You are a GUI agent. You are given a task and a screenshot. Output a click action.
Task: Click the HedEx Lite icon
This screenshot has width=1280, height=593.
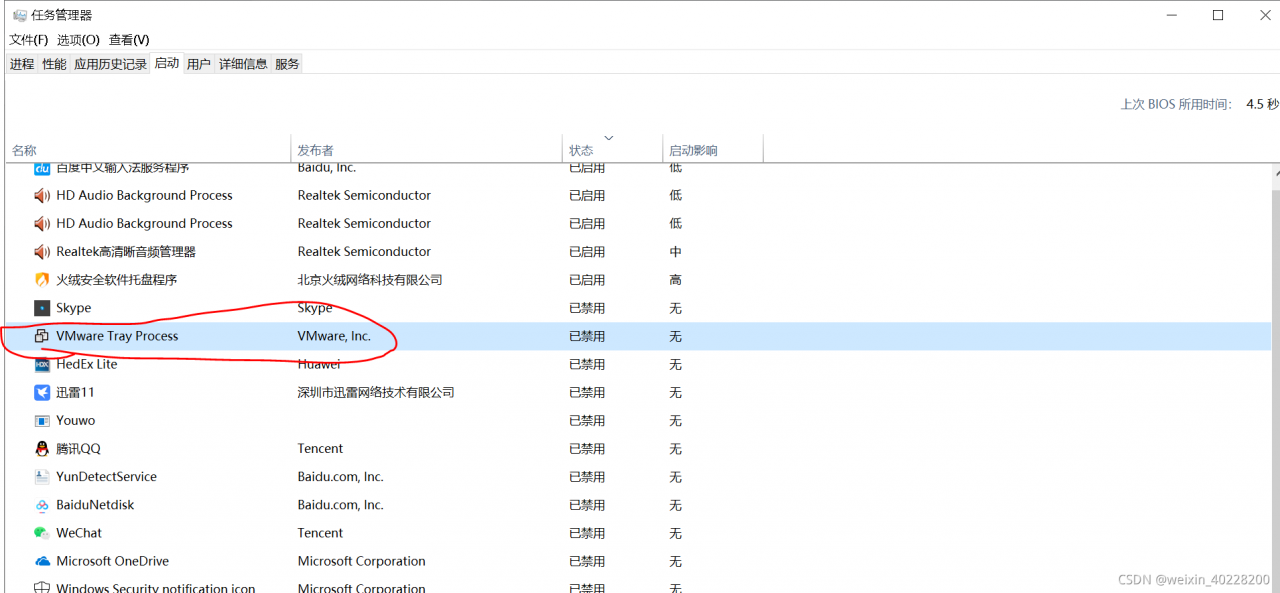[42, 364]
